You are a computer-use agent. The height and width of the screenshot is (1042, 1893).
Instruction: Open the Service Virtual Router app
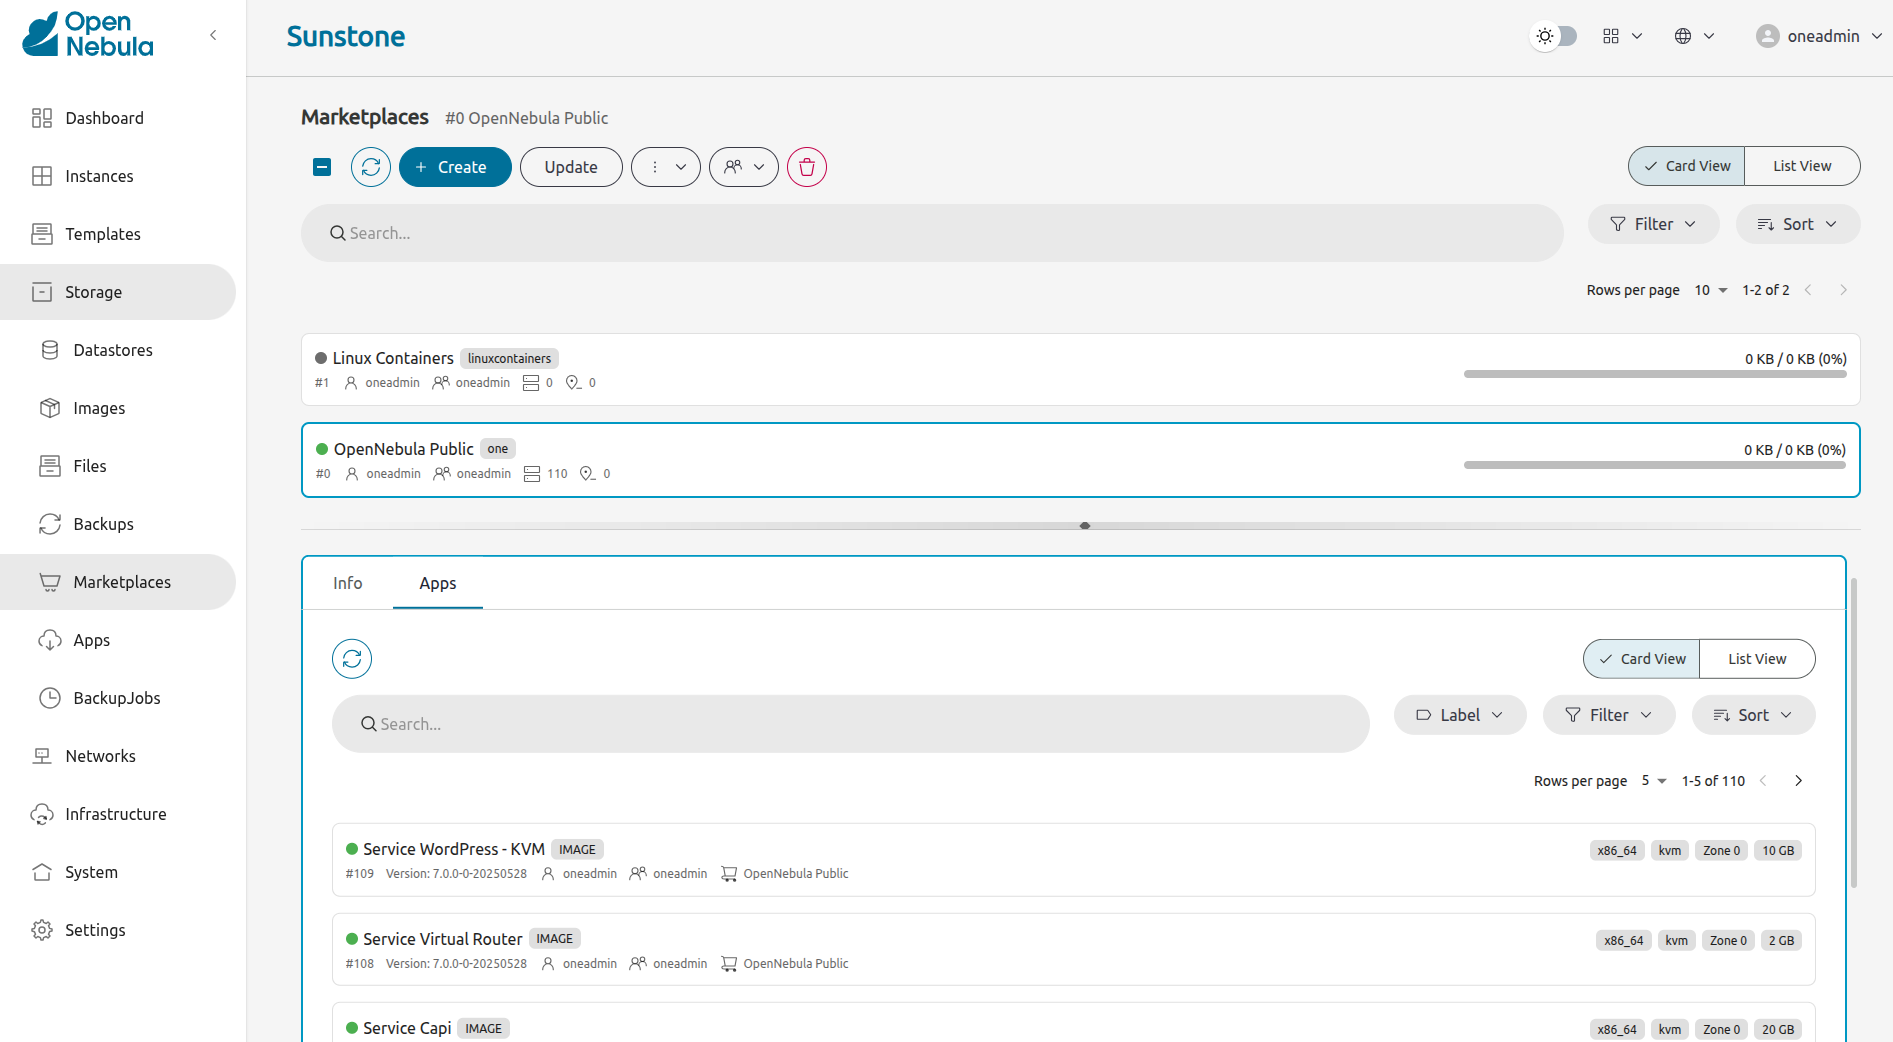coord(1073,949)
